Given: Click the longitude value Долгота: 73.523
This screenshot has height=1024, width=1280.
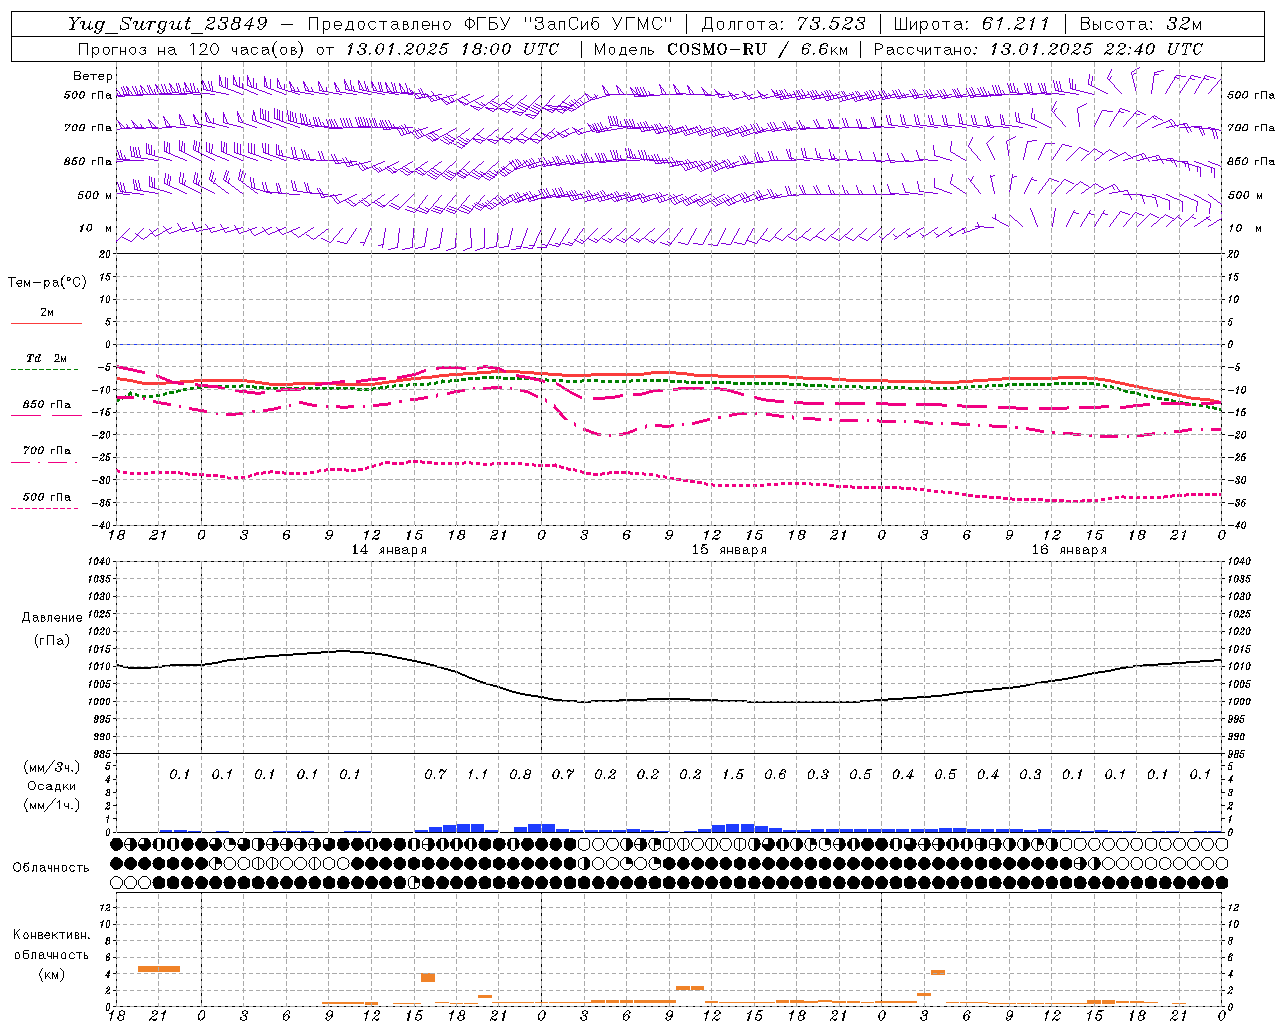Looking at the screenshot, I should pyautogui.click(x=783, y=24).
